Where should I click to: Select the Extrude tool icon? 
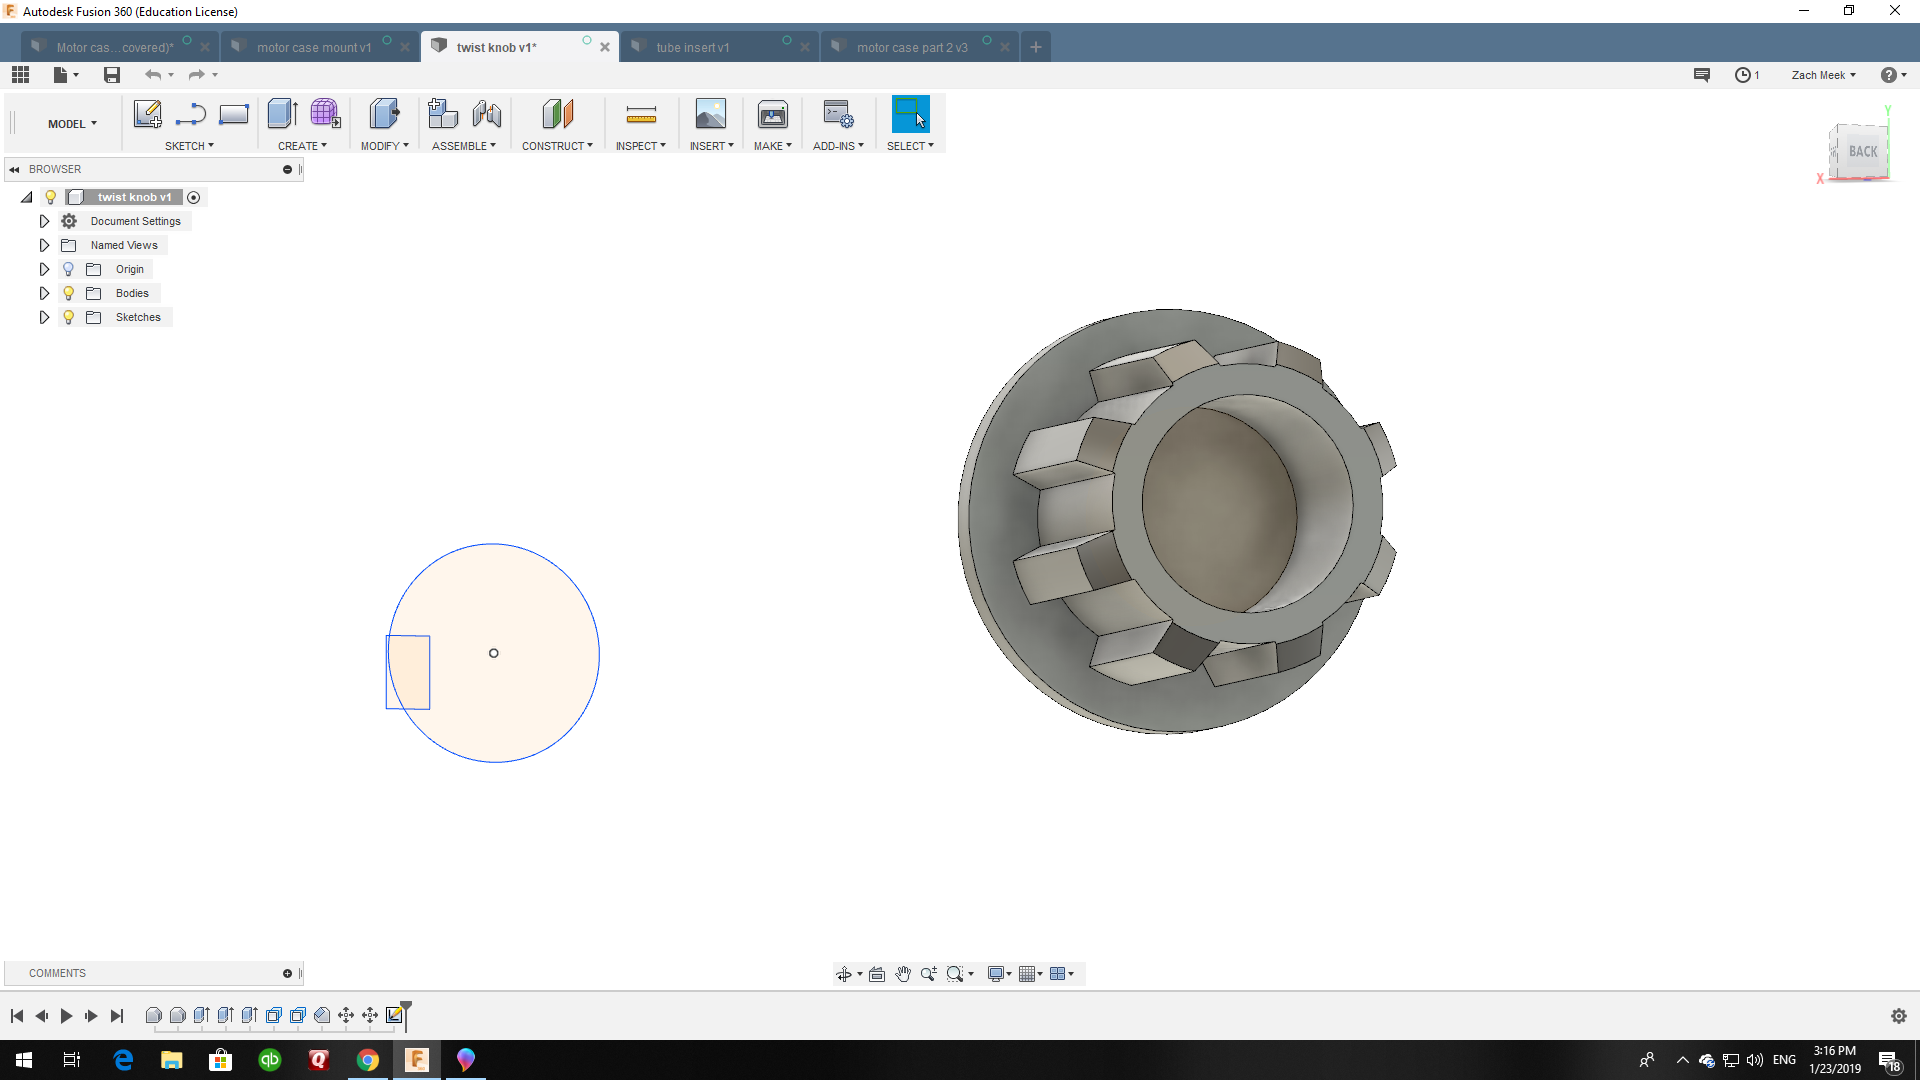coord(282,114)
